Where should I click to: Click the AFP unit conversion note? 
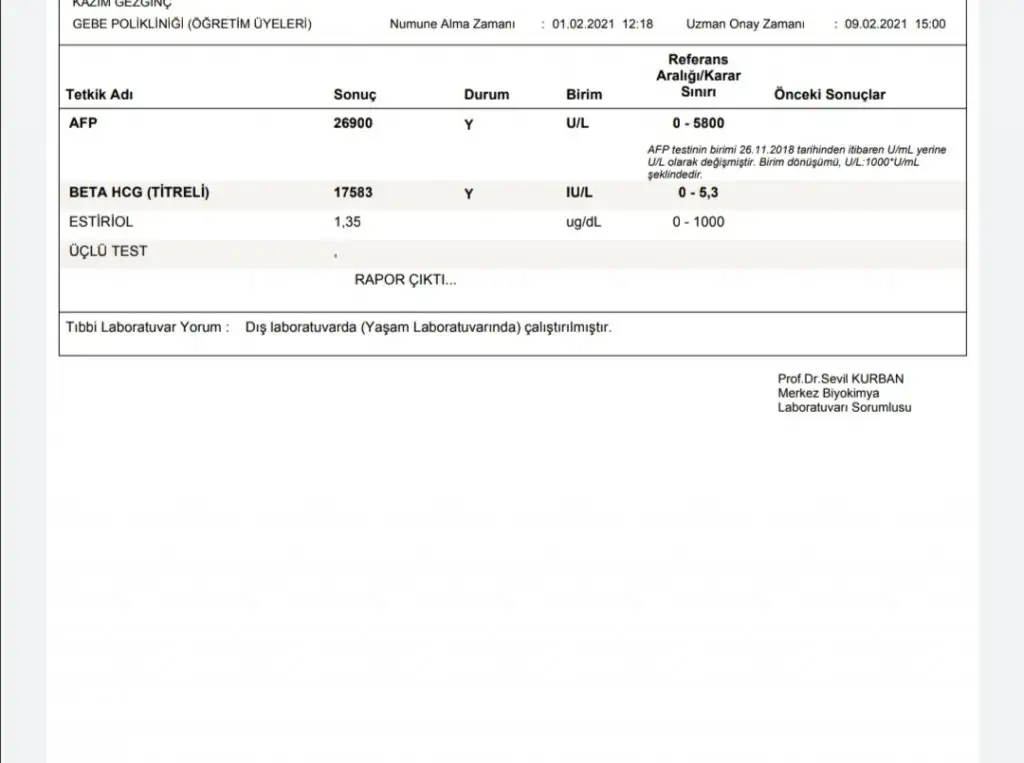click(797, 162)
